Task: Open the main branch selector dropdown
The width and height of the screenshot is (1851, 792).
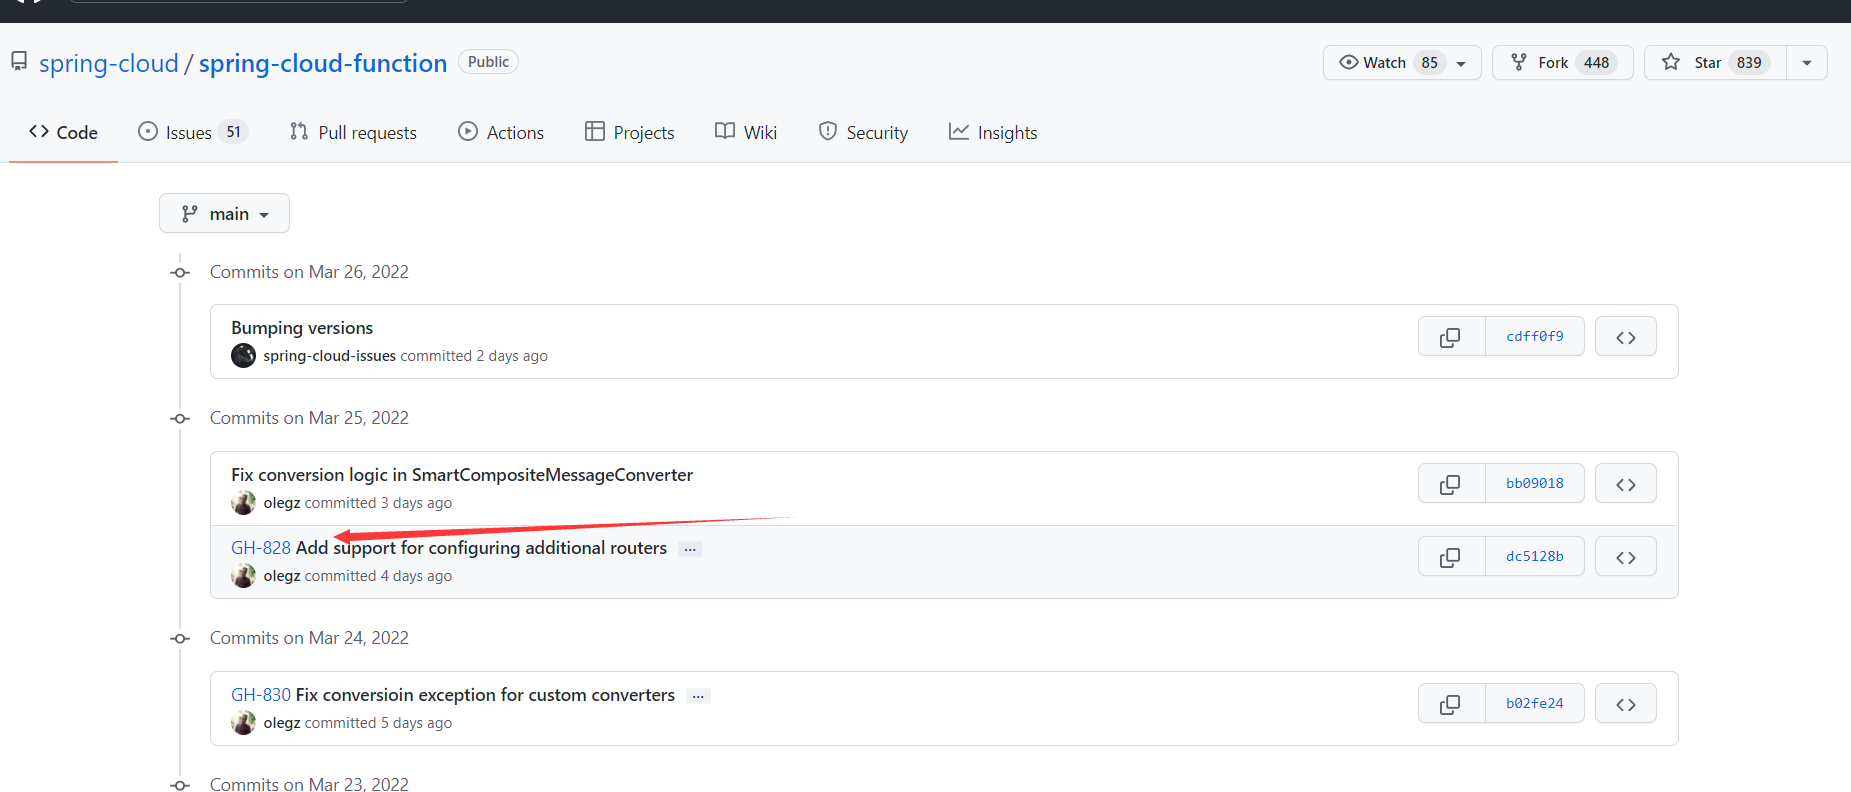Action: pos(224,214)
